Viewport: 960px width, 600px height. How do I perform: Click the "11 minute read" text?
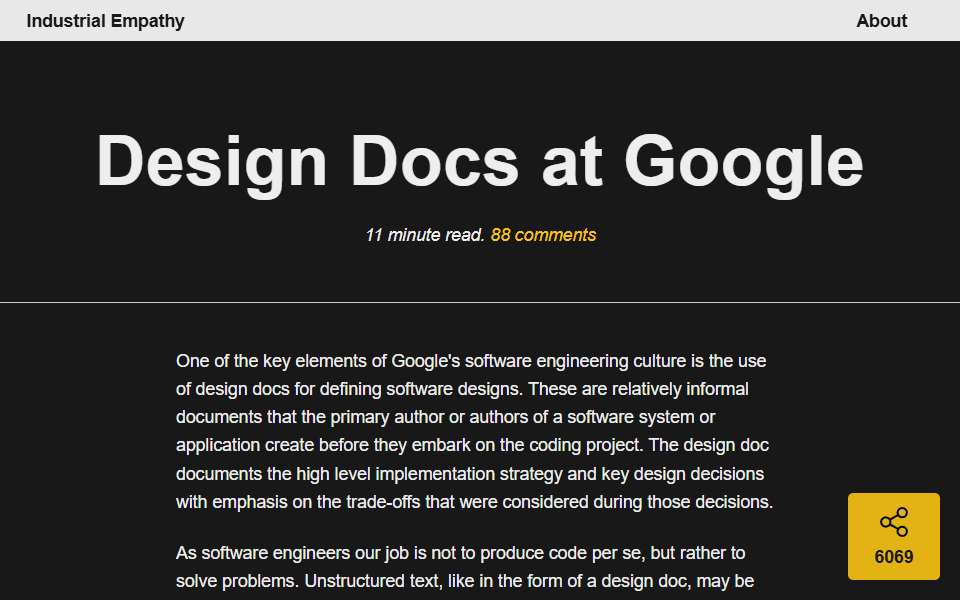(x=425, y=235)
